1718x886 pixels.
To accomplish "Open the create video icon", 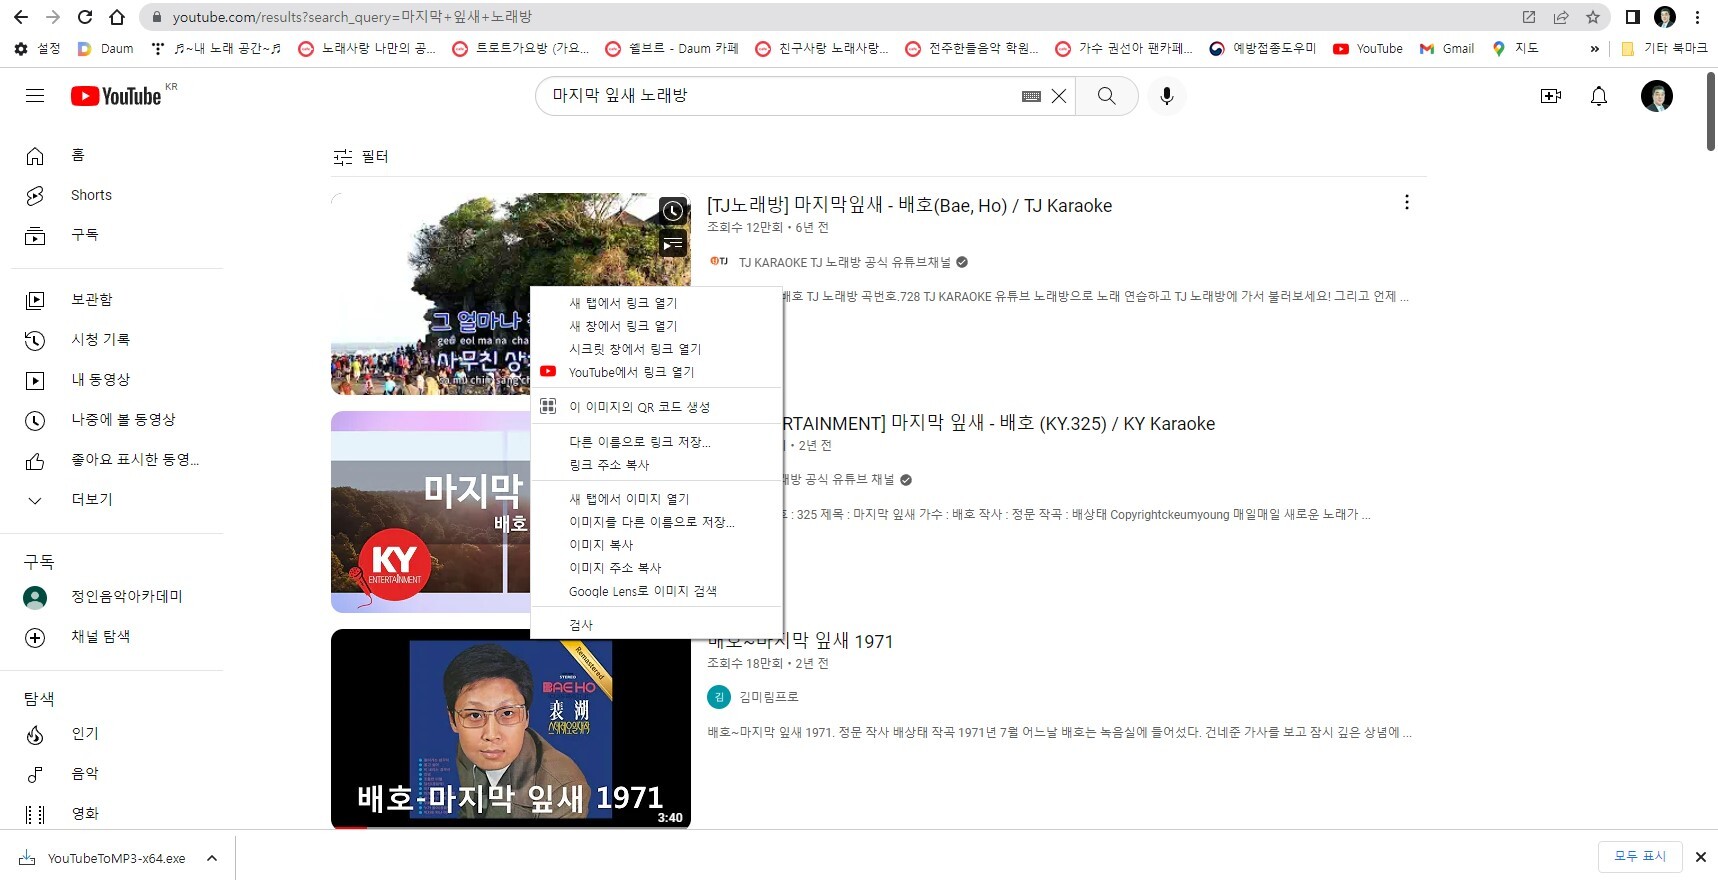I will [1551, 96].
